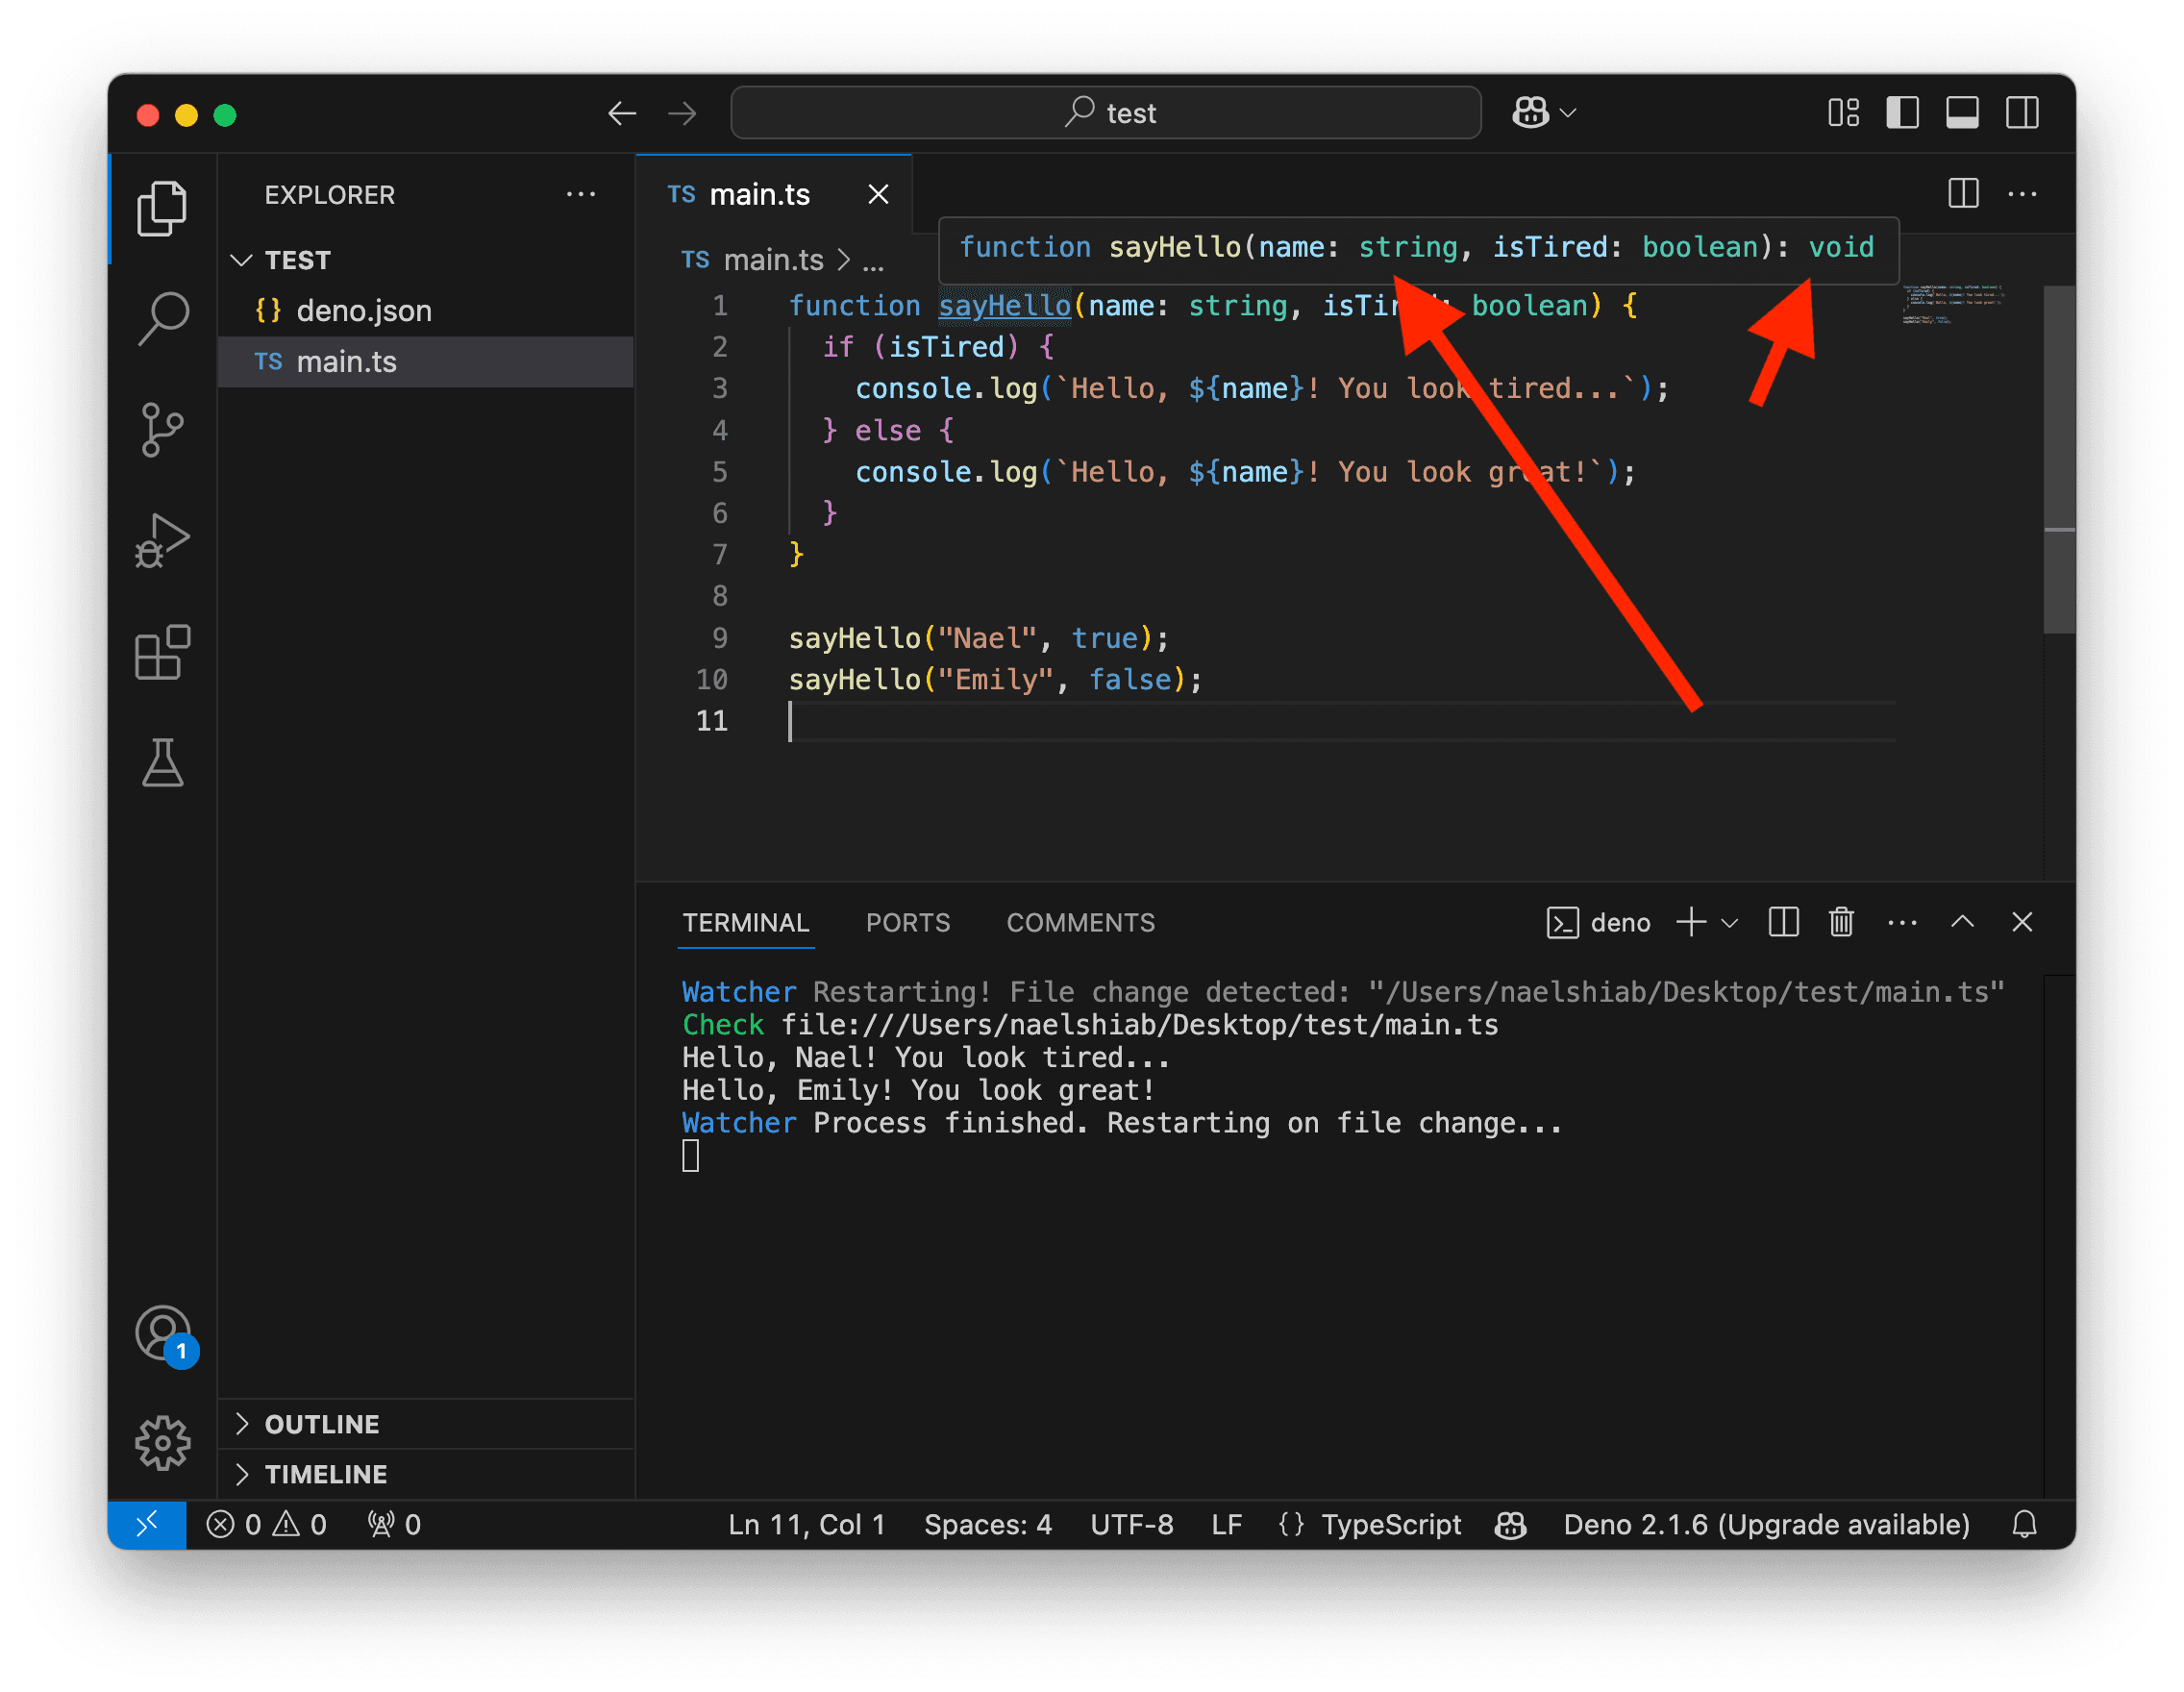Open the Extensions view

click(162, 652)
